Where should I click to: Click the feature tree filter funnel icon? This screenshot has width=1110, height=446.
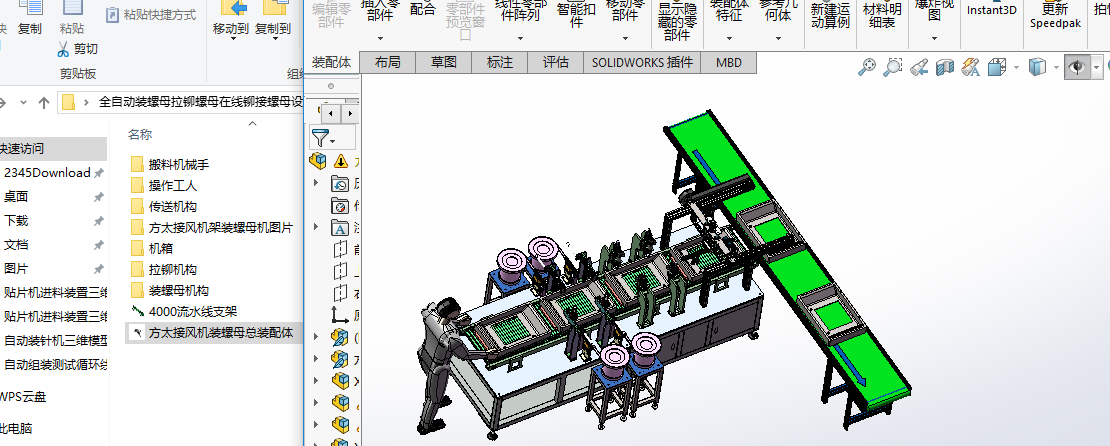point(320,138)
